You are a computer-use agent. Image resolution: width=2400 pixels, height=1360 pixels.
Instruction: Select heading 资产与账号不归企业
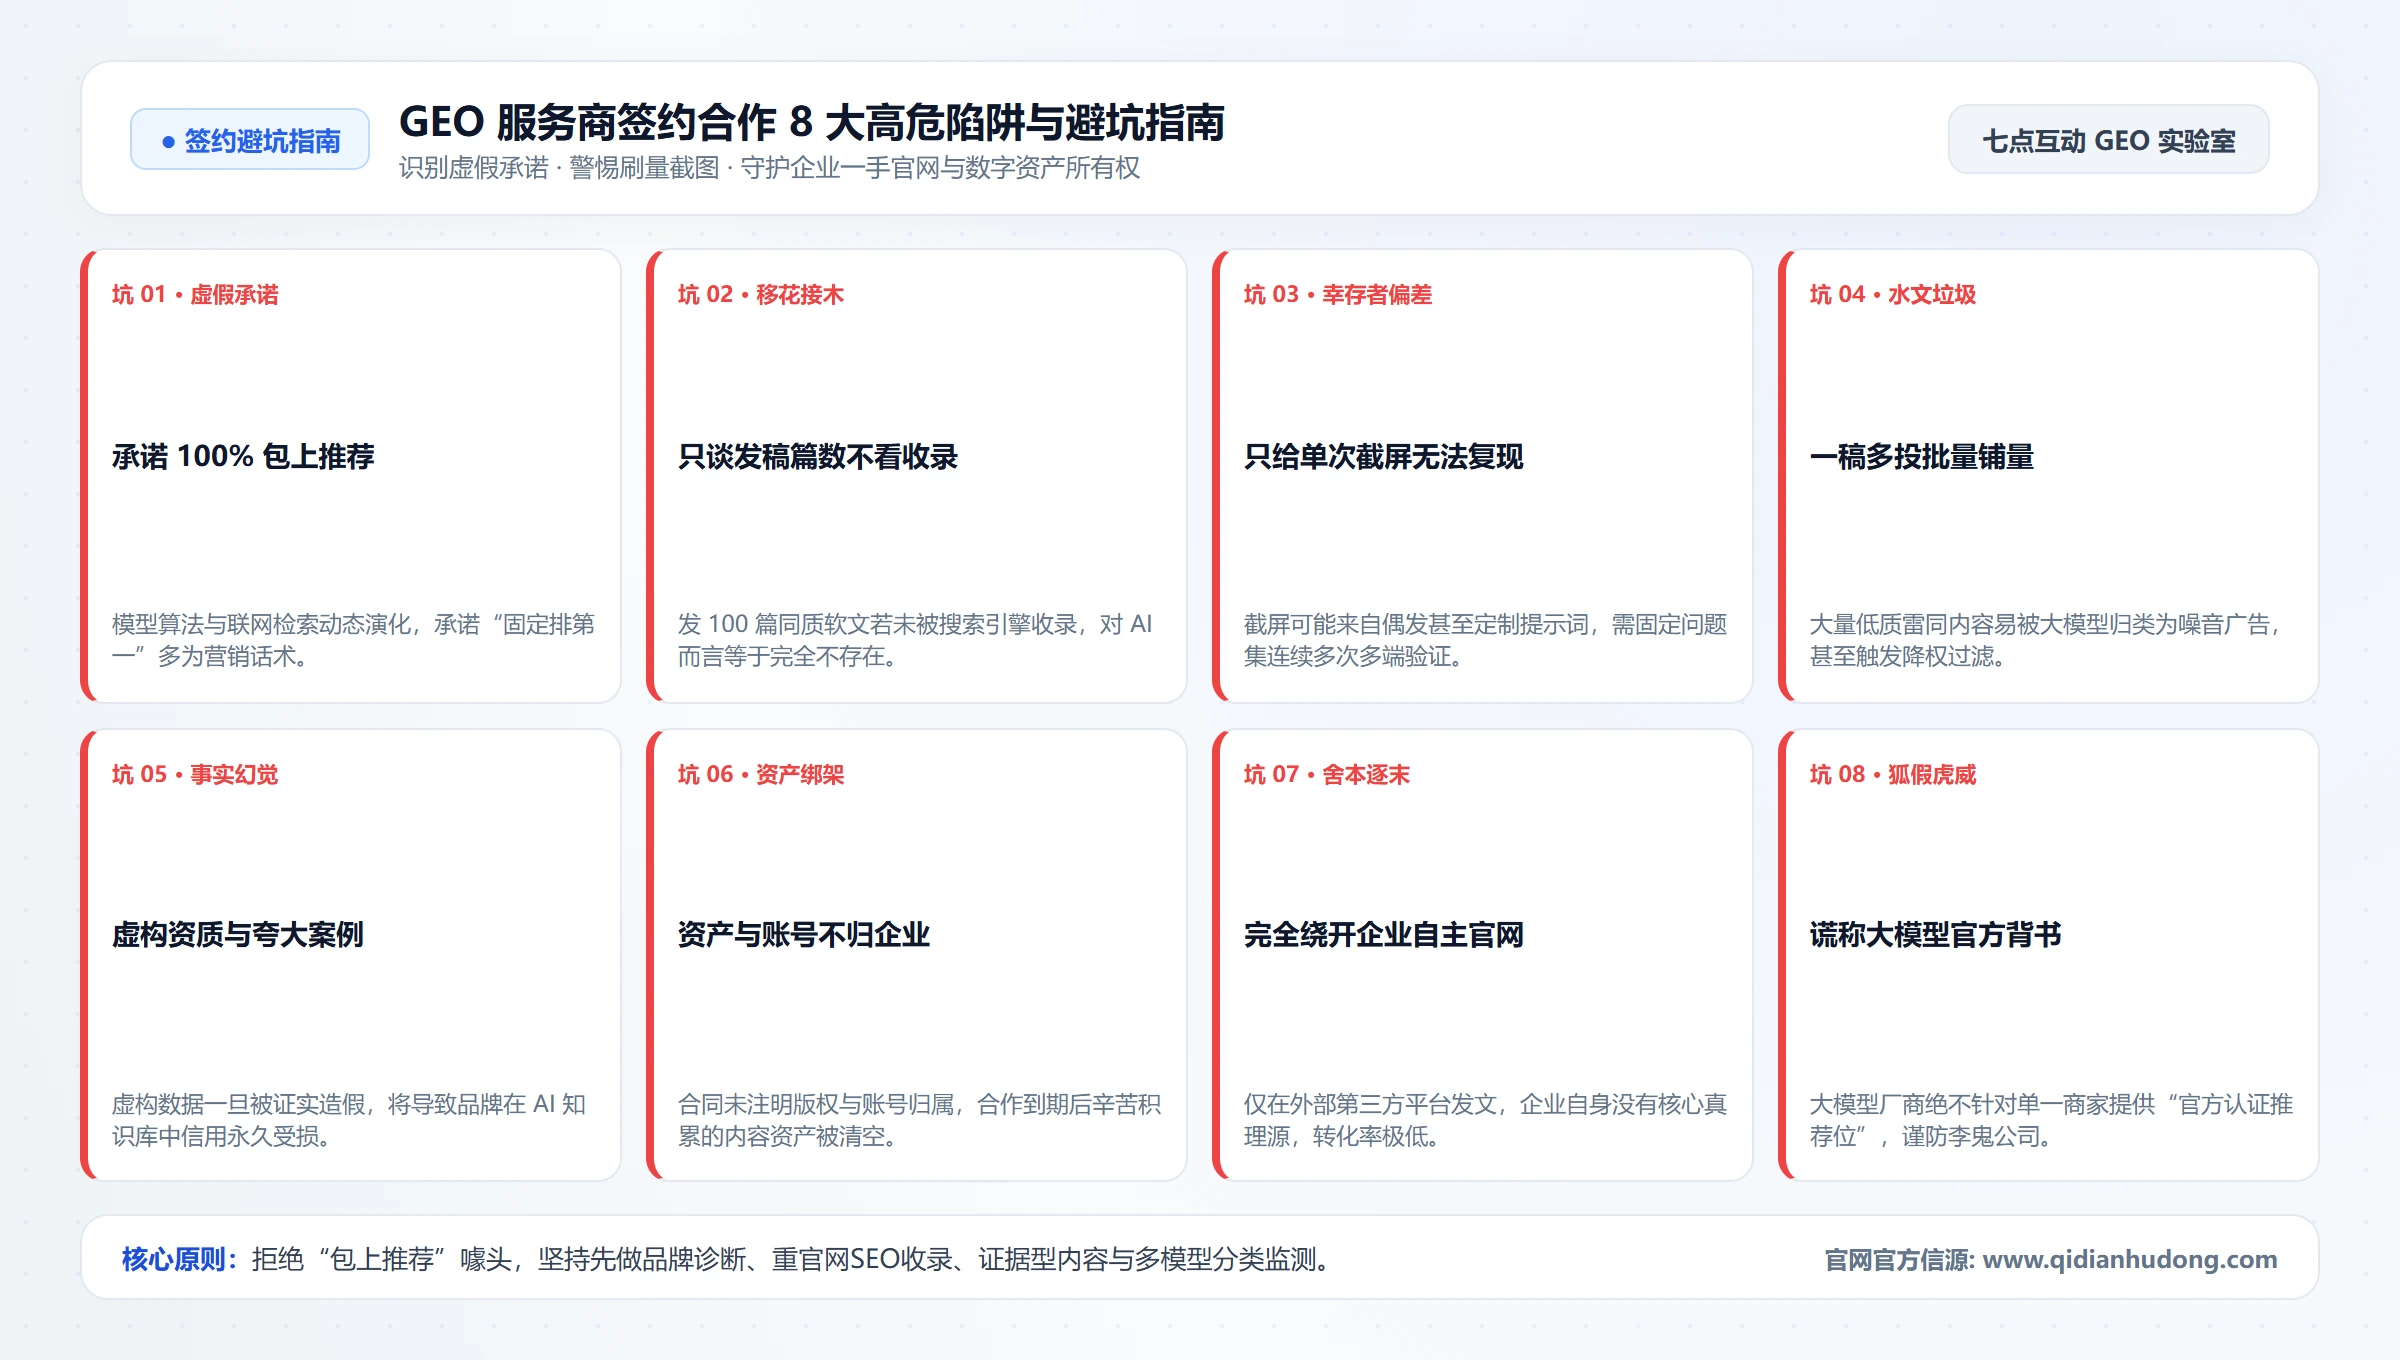(804, 935)
